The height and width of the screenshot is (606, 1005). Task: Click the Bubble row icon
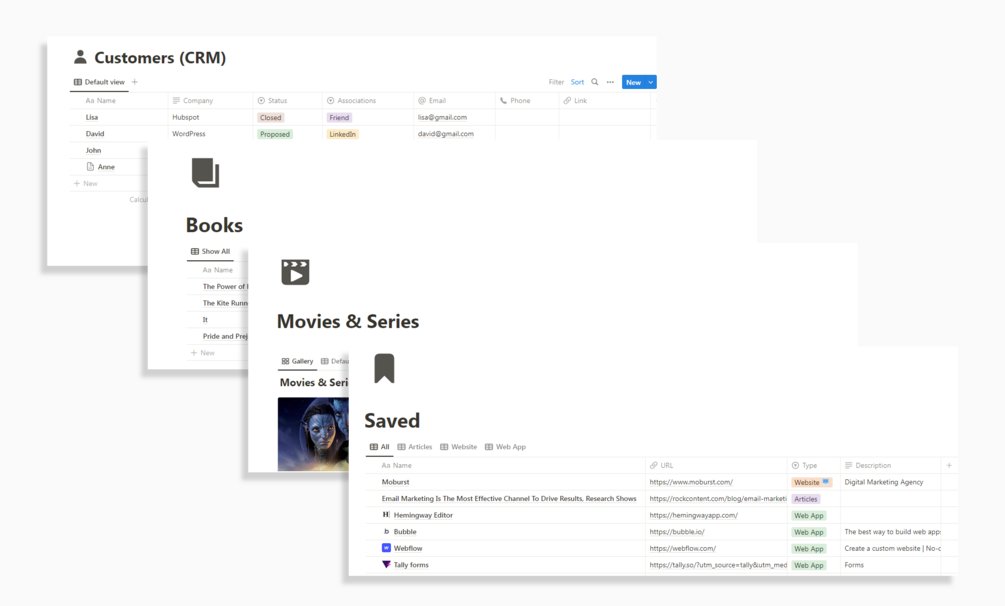(x=386, y=532)
